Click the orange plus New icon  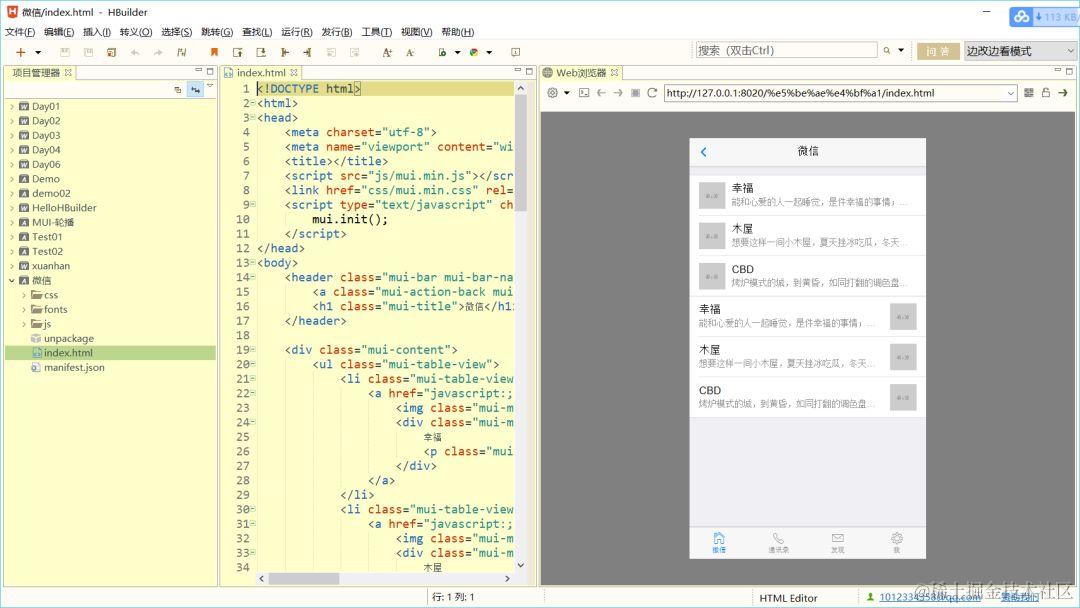(21, 52)
